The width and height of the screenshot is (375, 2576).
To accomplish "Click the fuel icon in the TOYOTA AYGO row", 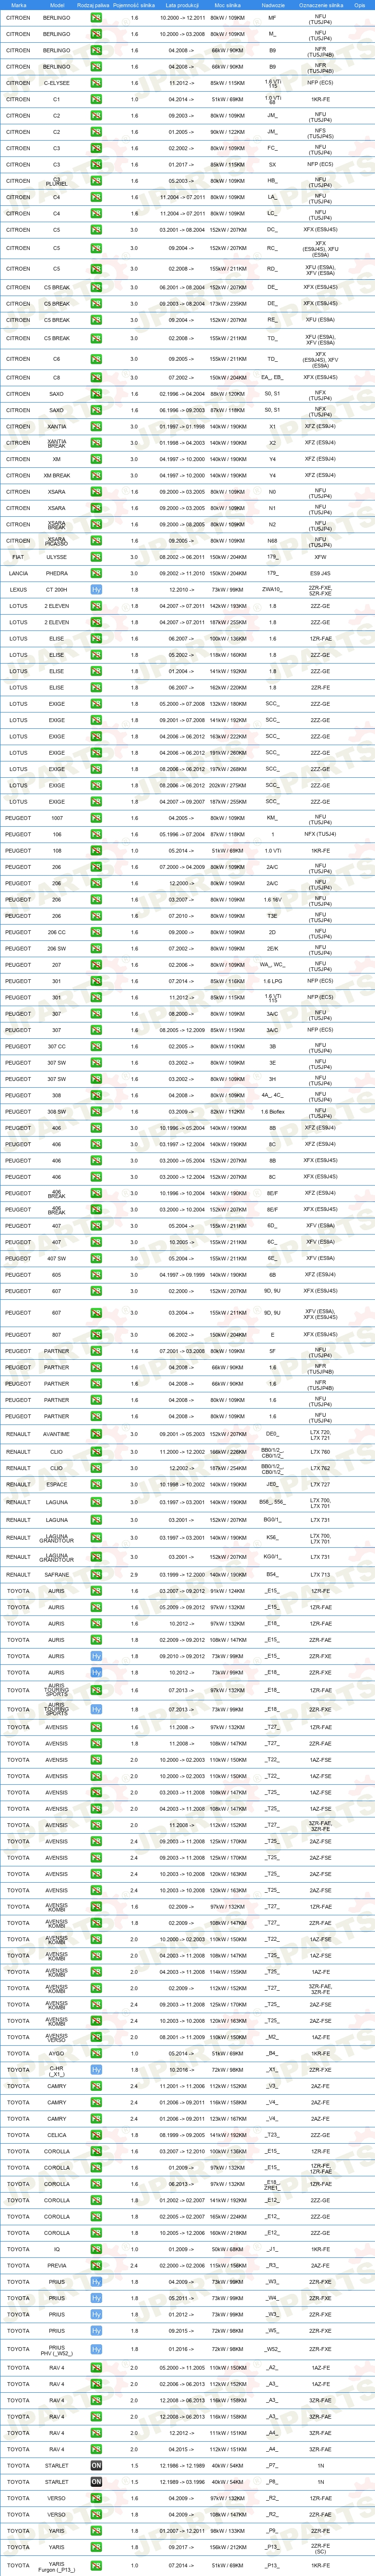I will pos(96,2053).
